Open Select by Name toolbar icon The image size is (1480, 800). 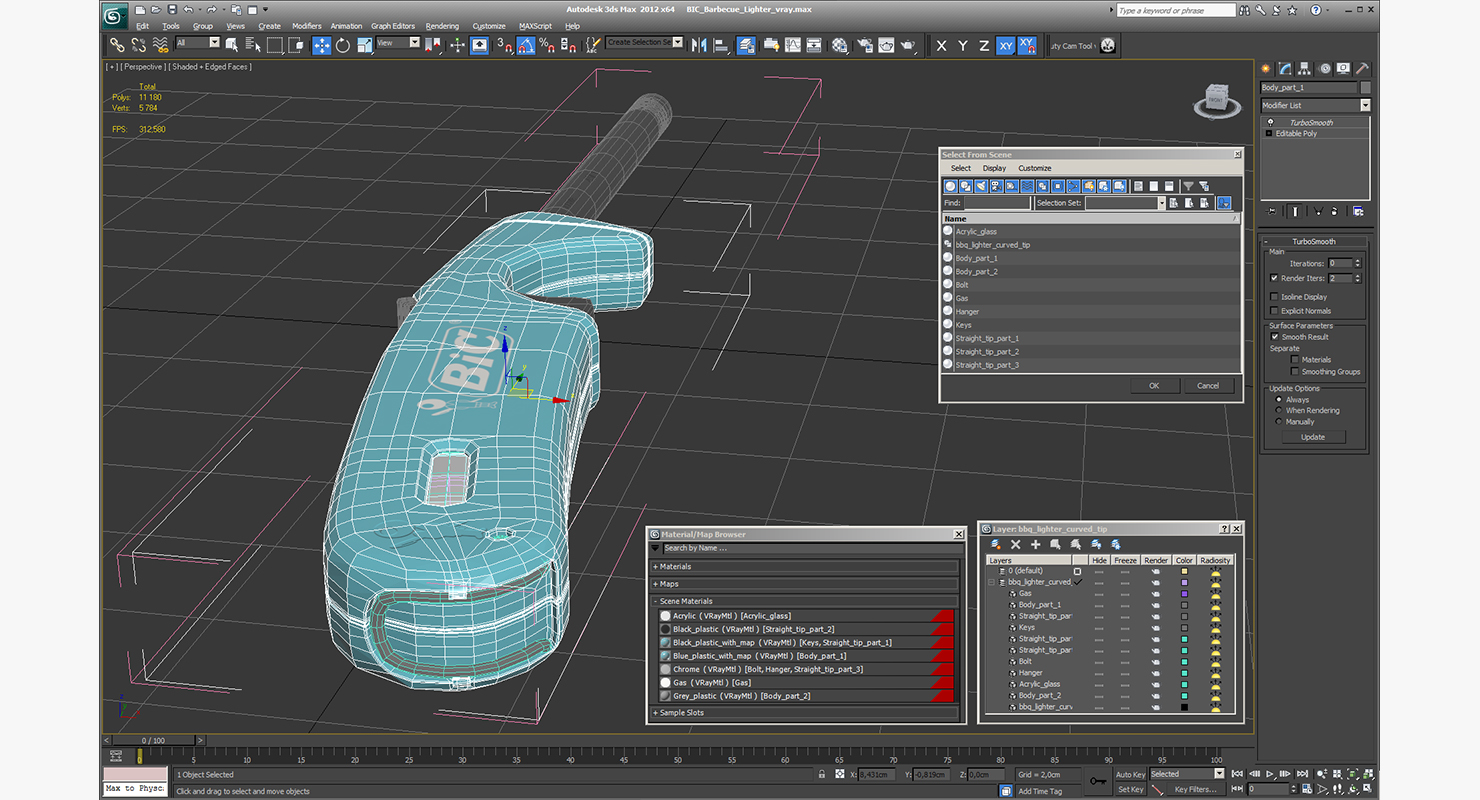tap(253, 45)
